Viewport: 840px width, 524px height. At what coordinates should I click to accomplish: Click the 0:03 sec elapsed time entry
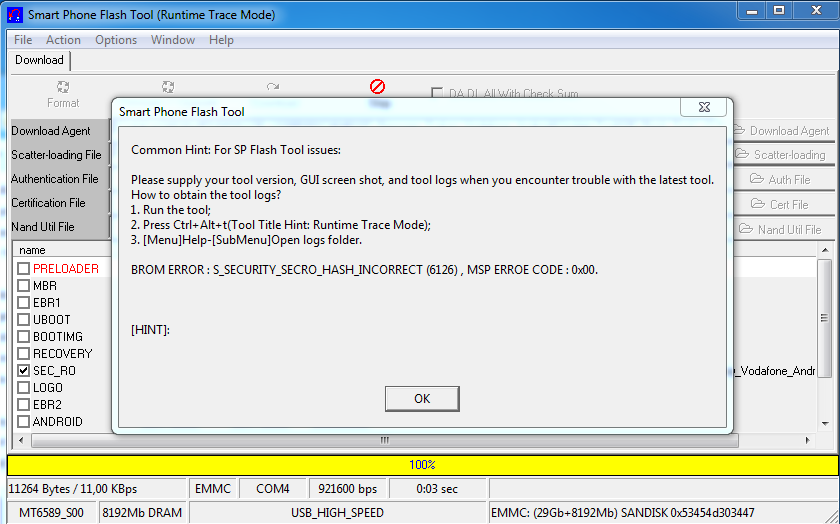(437, 489)
